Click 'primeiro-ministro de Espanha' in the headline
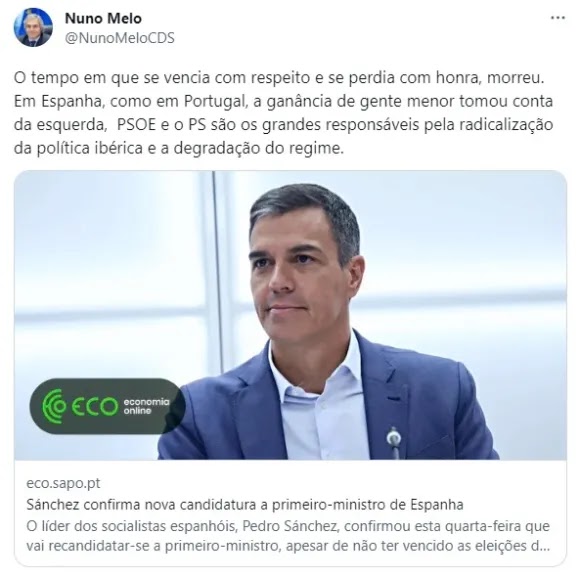Viewport: 580px width, 578px height. (x=368, y=505)
